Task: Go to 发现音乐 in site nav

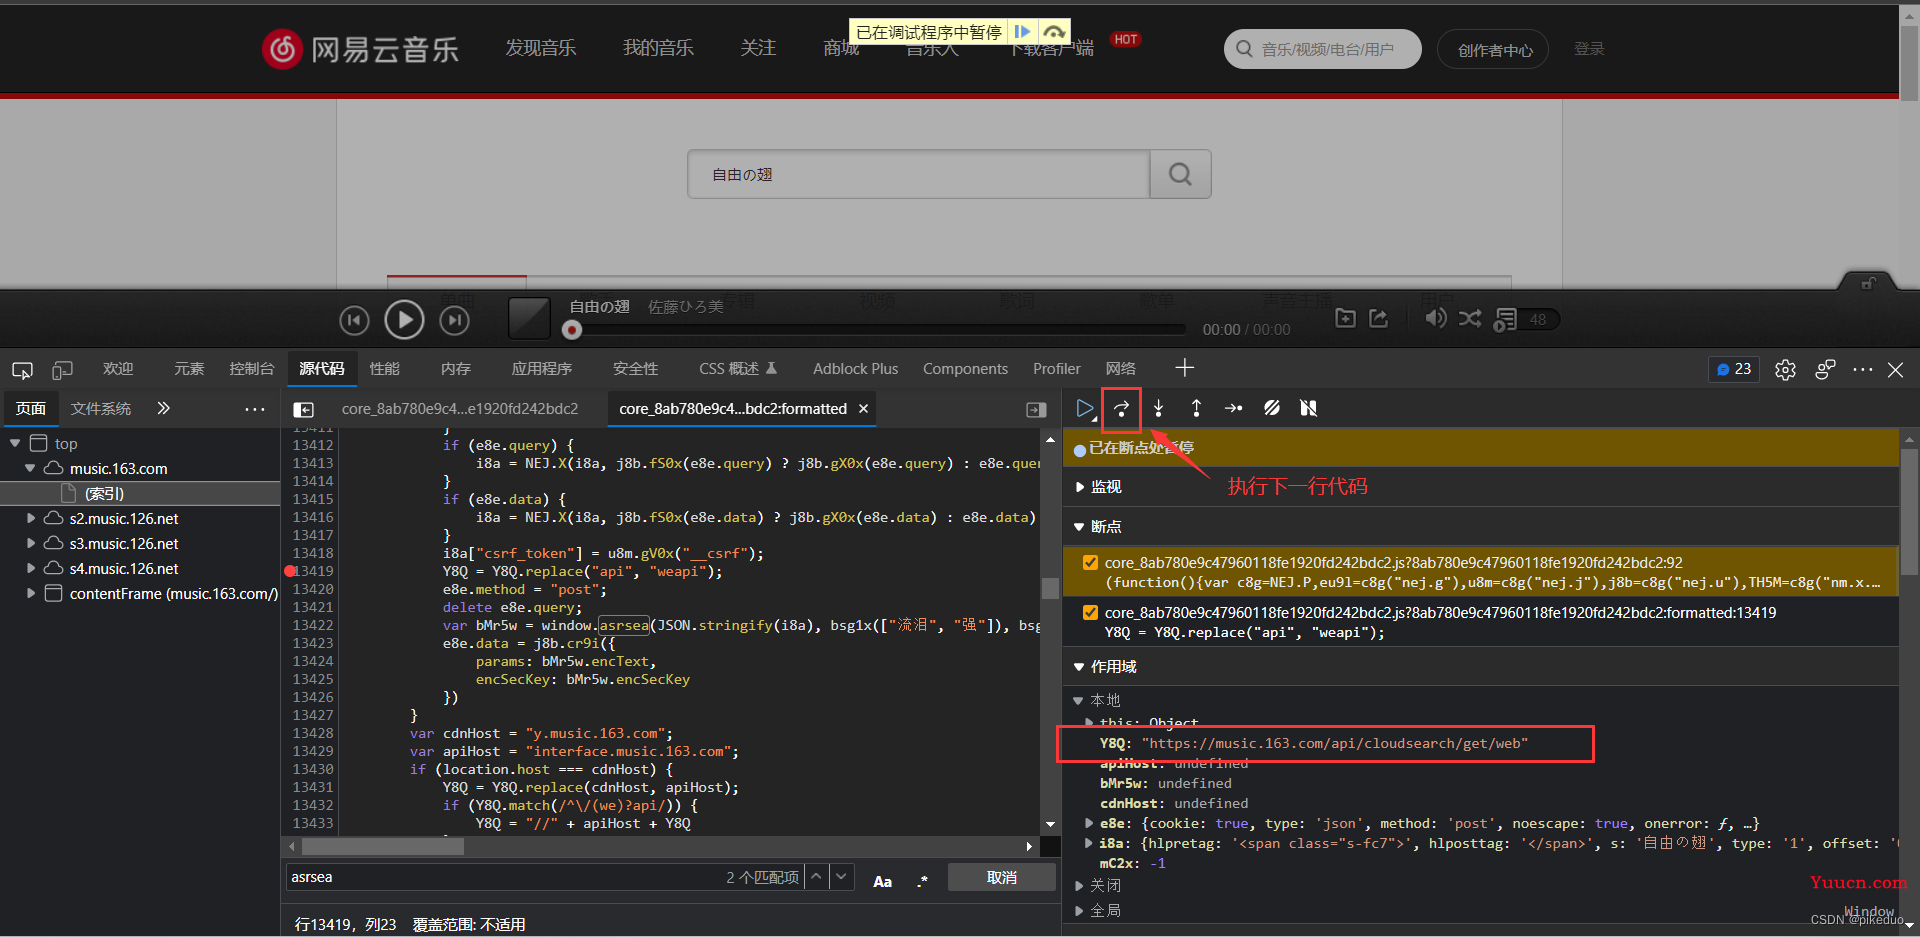Action: click(x=540, y=47)
